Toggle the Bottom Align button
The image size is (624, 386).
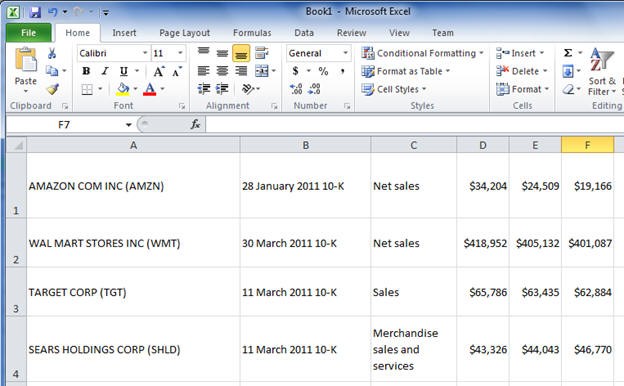tap(241, 53)
